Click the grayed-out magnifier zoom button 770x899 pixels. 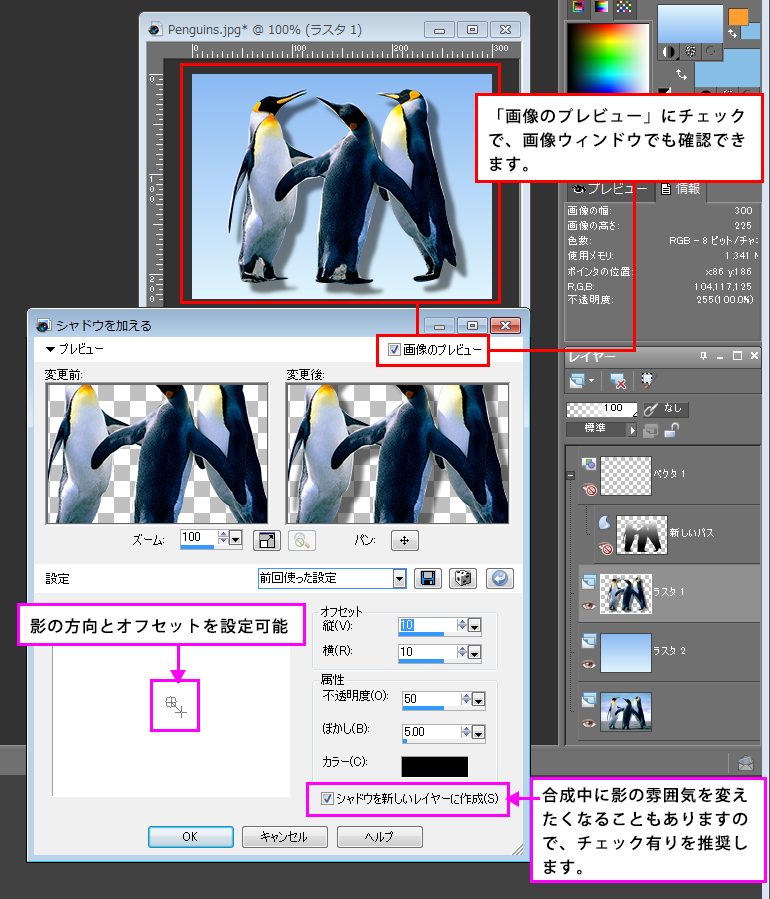302,540
